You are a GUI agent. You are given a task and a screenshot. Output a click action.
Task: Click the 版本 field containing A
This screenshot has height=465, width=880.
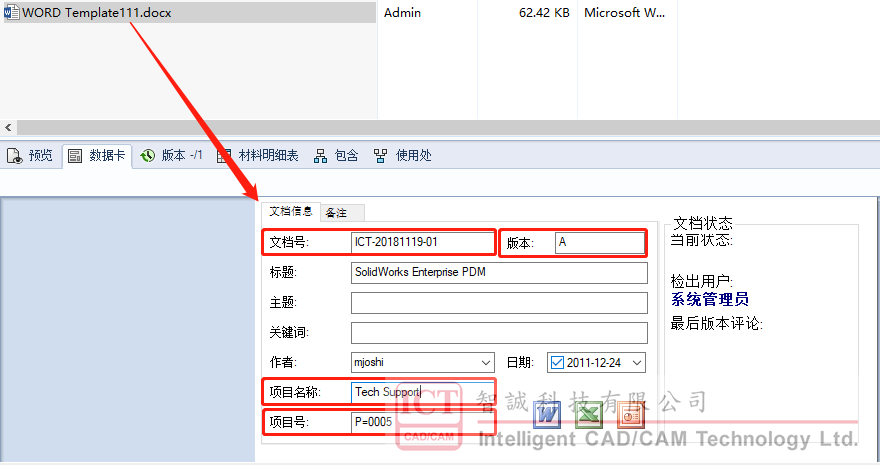point(600,242)
